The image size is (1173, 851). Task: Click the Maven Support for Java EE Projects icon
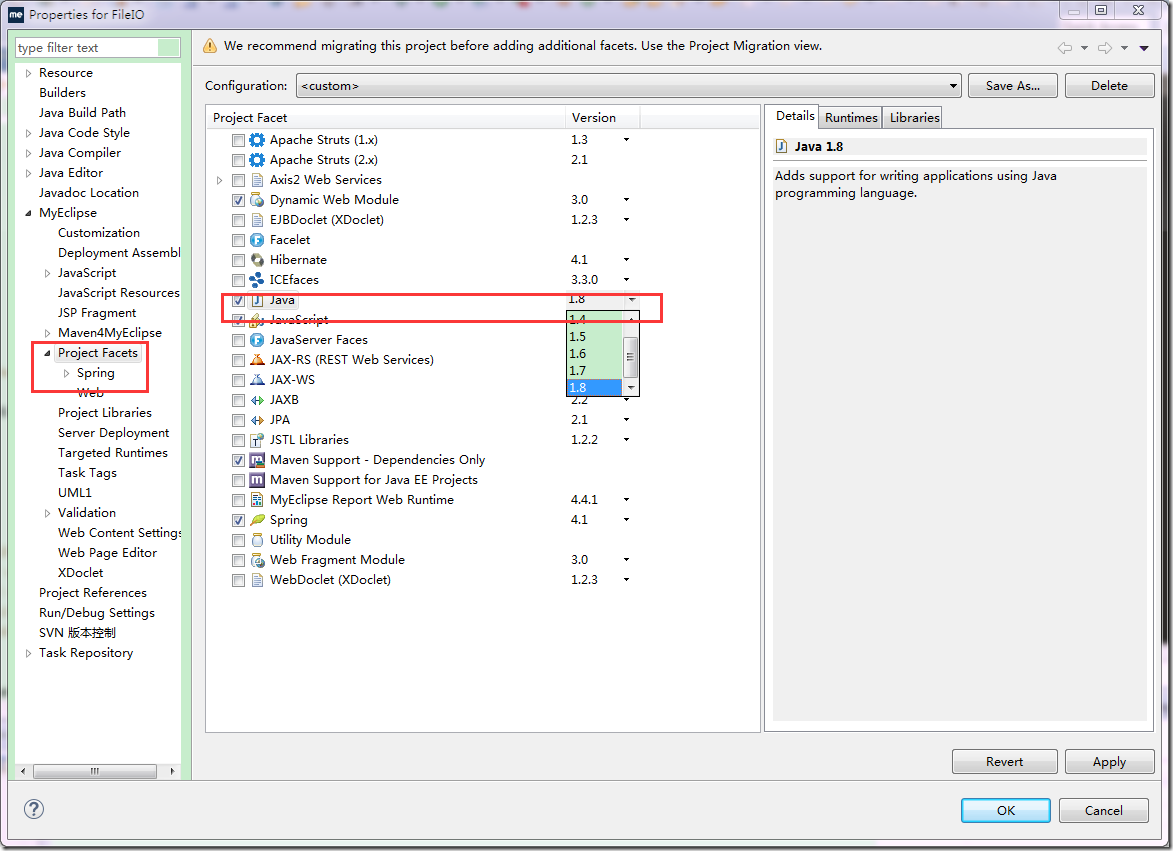pyautogui.click(x=257, y=480)
